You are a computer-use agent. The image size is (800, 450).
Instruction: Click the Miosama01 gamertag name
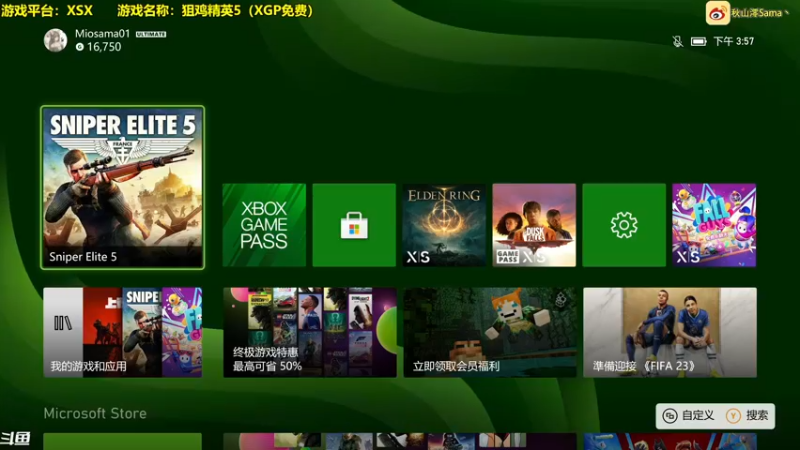coord(103,34)
